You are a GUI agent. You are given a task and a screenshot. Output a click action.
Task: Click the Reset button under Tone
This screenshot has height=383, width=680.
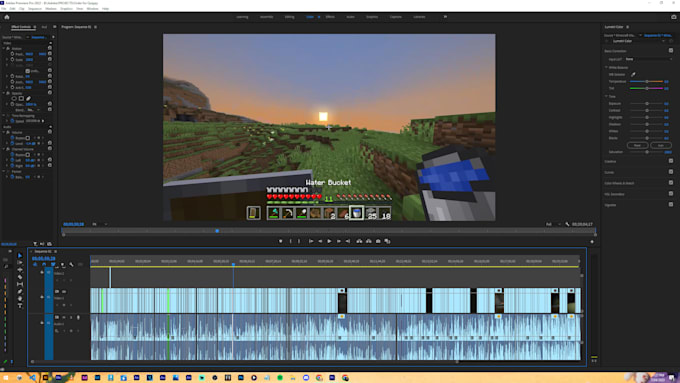[x=638, y=145]
